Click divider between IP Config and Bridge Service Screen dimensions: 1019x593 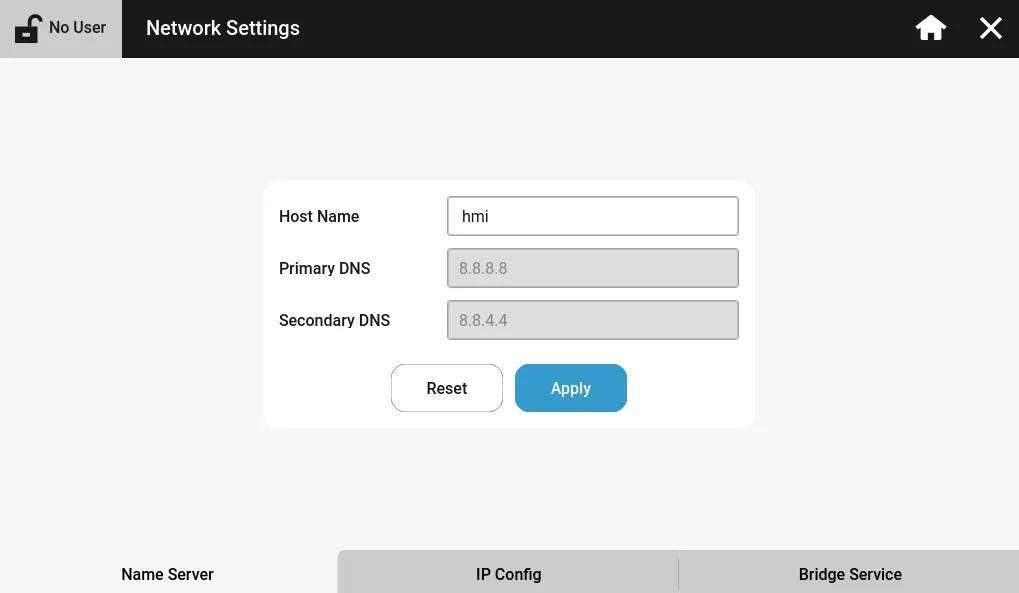tap(679, 573)
